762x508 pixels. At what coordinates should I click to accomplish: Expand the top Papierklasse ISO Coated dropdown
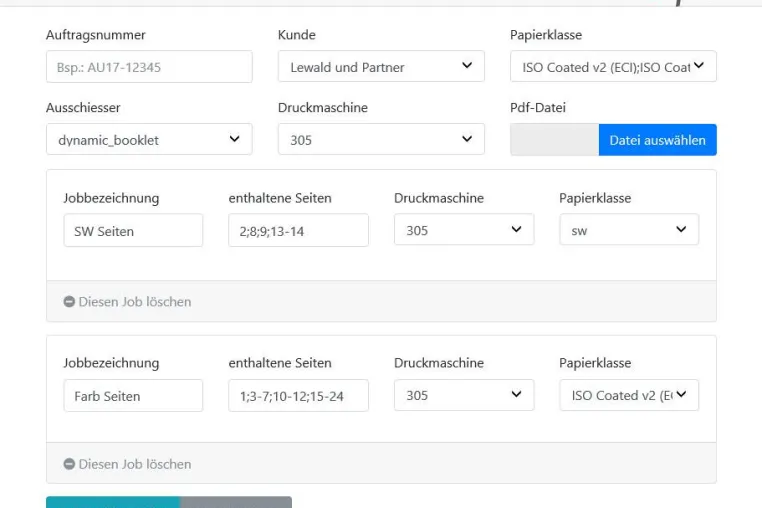(613, 67)
